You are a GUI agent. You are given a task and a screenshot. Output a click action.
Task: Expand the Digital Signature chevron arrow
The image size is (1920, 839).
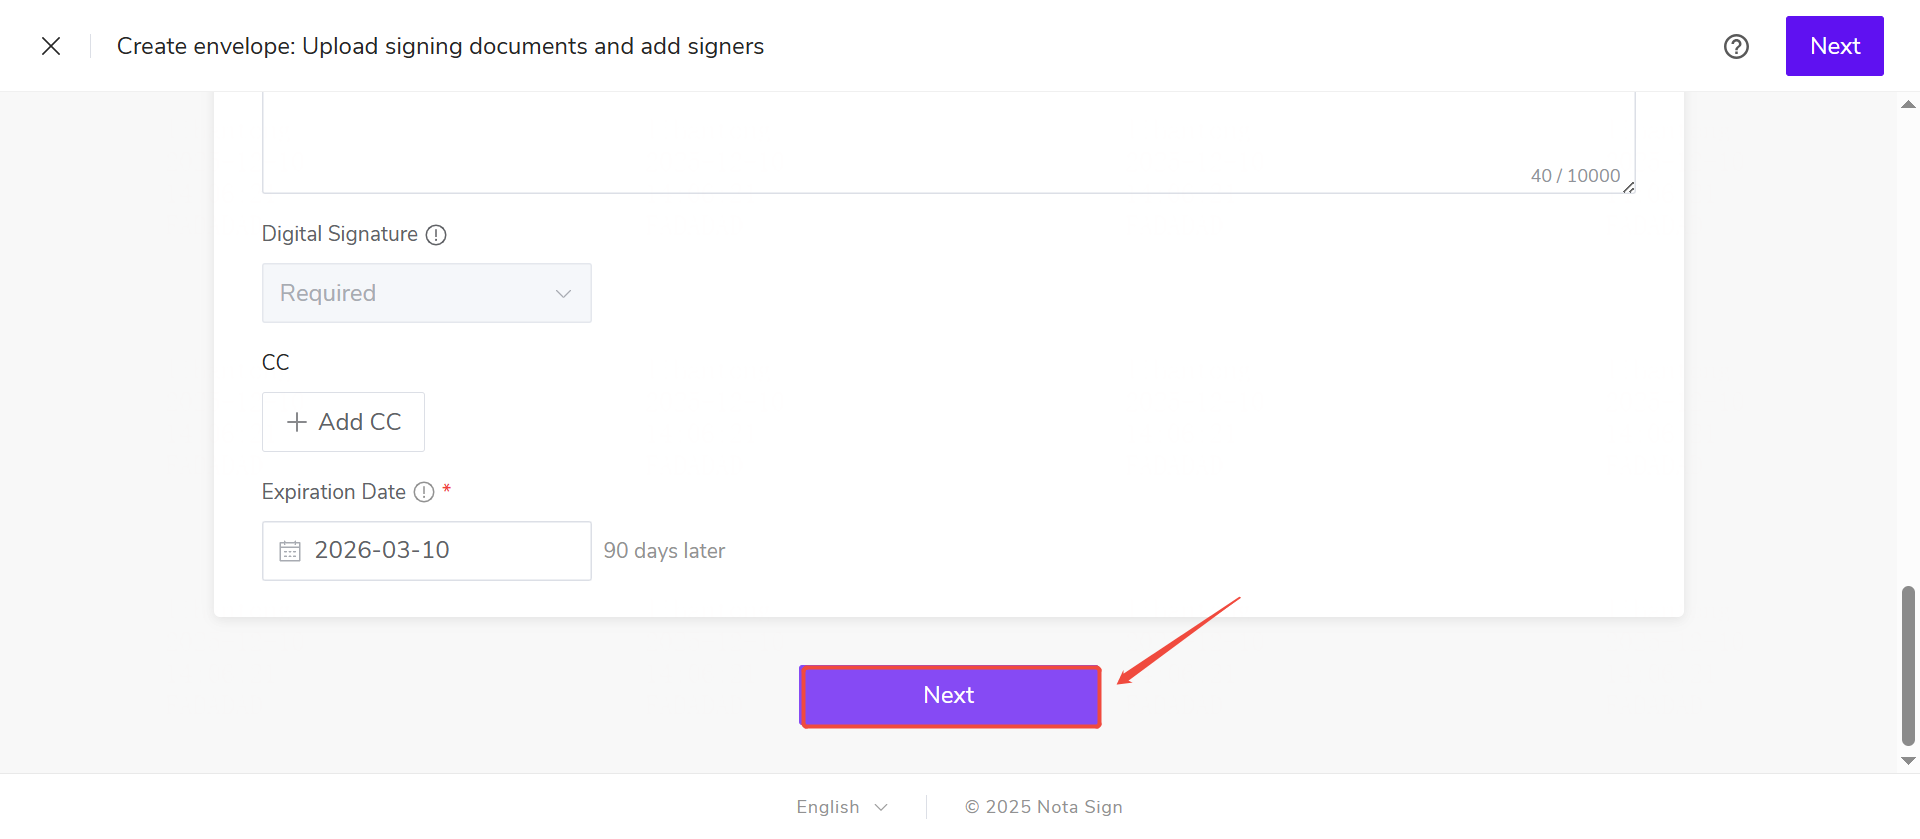tap(563, 294)
